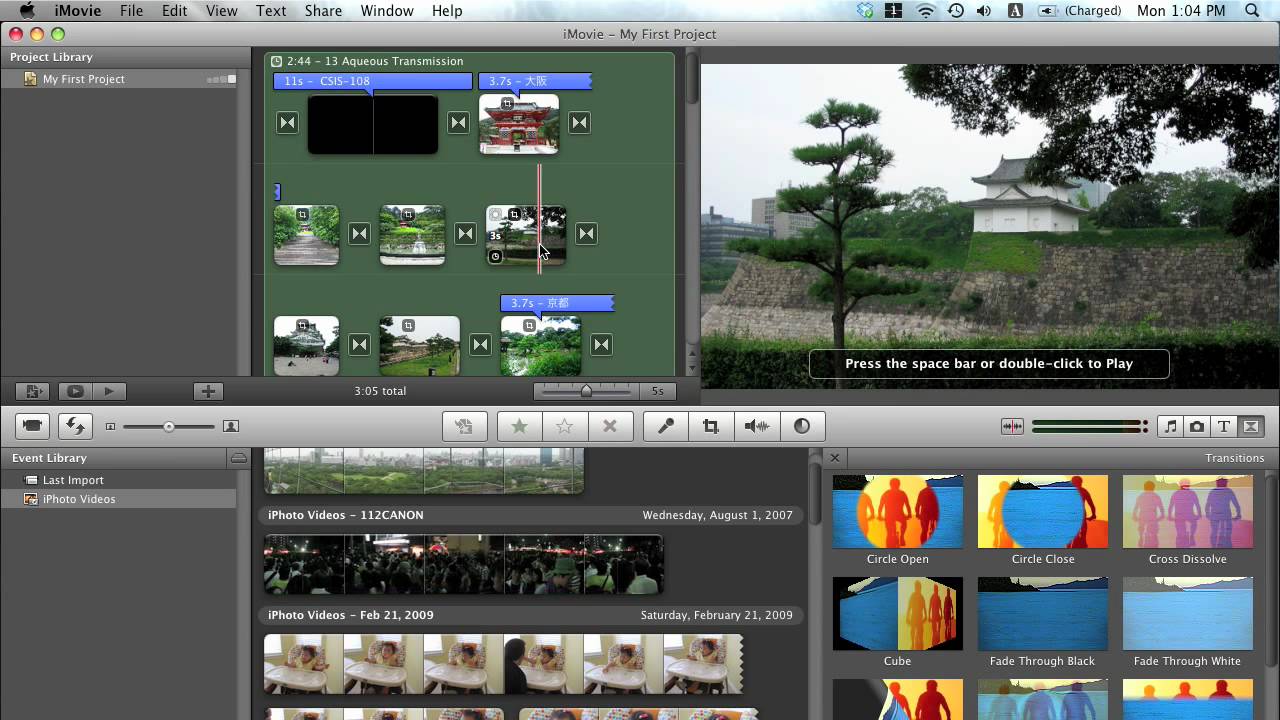Click the project library filmstrip button
1280x720 pixels.
click(33, 391)
